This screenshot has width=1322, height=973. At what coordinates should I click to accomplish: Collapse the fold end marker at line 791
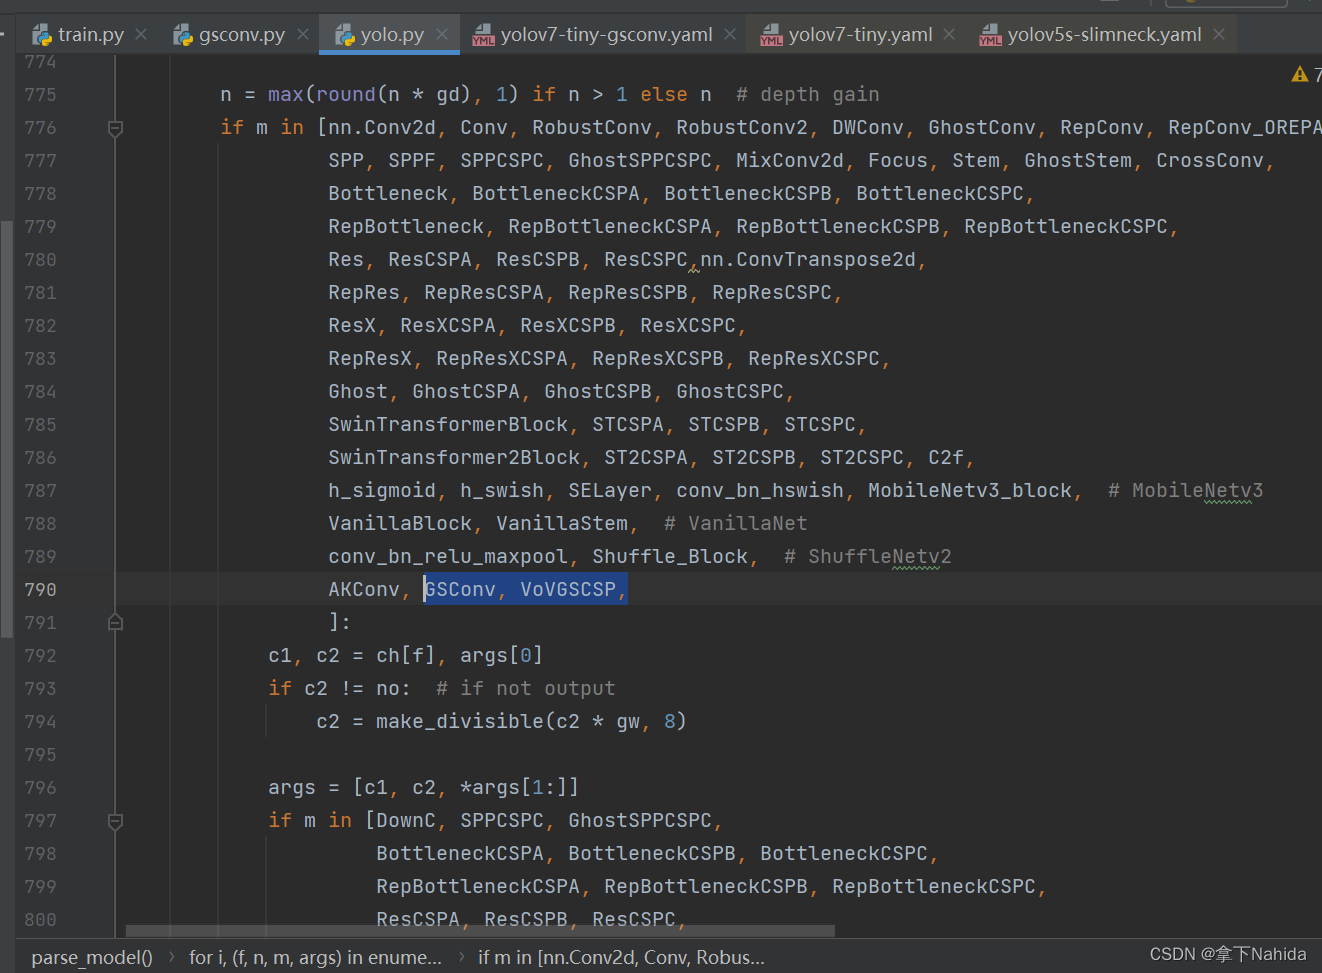pos(115,623)
